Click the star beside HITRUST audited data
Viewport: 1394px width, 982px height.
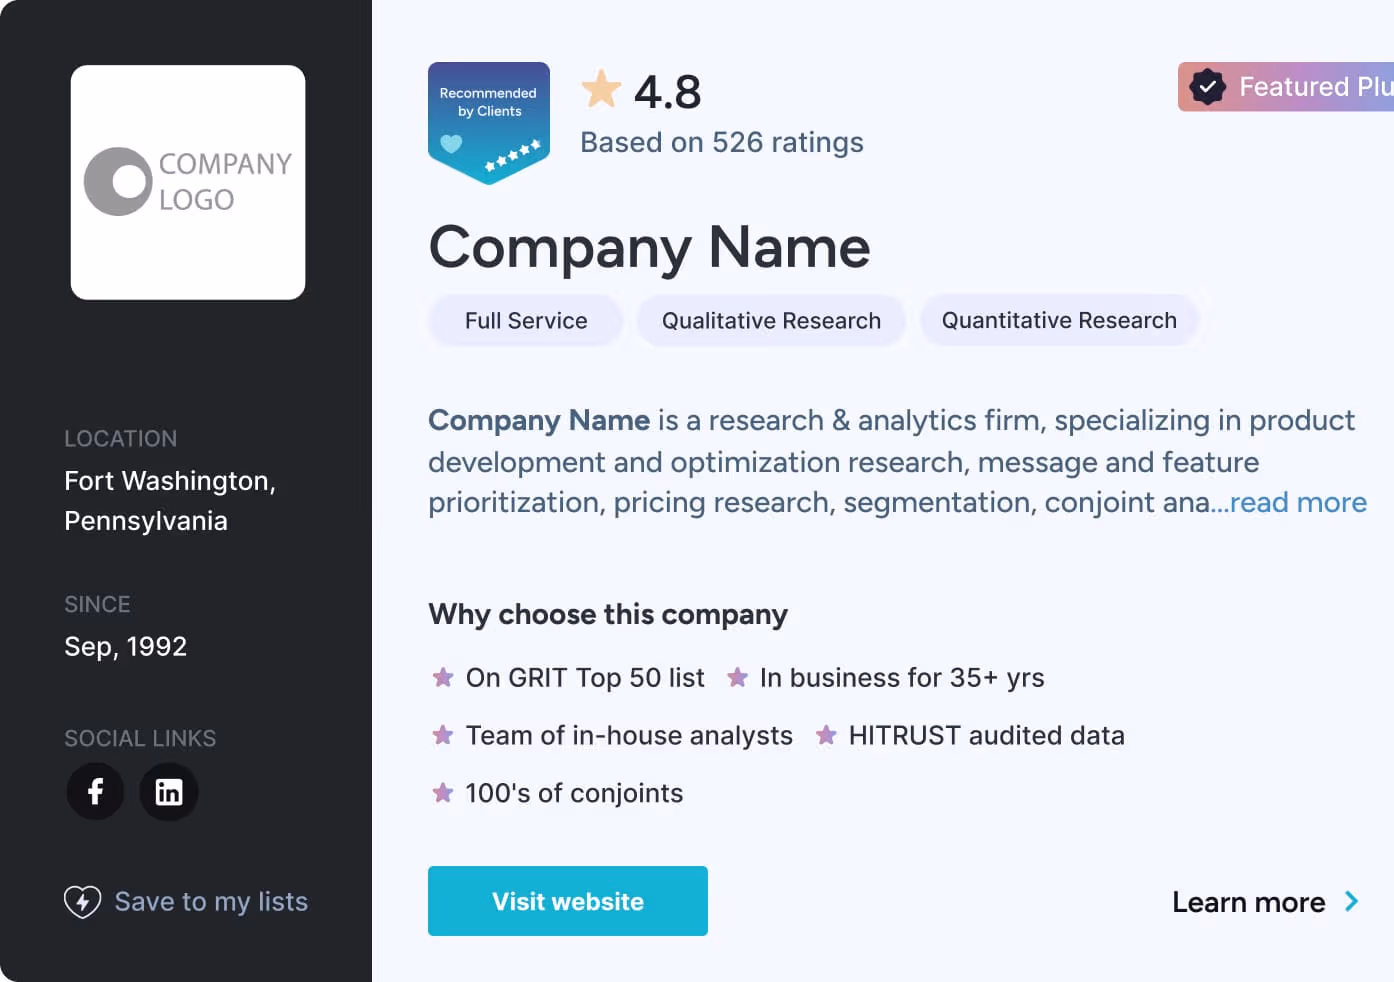[826, 736]
